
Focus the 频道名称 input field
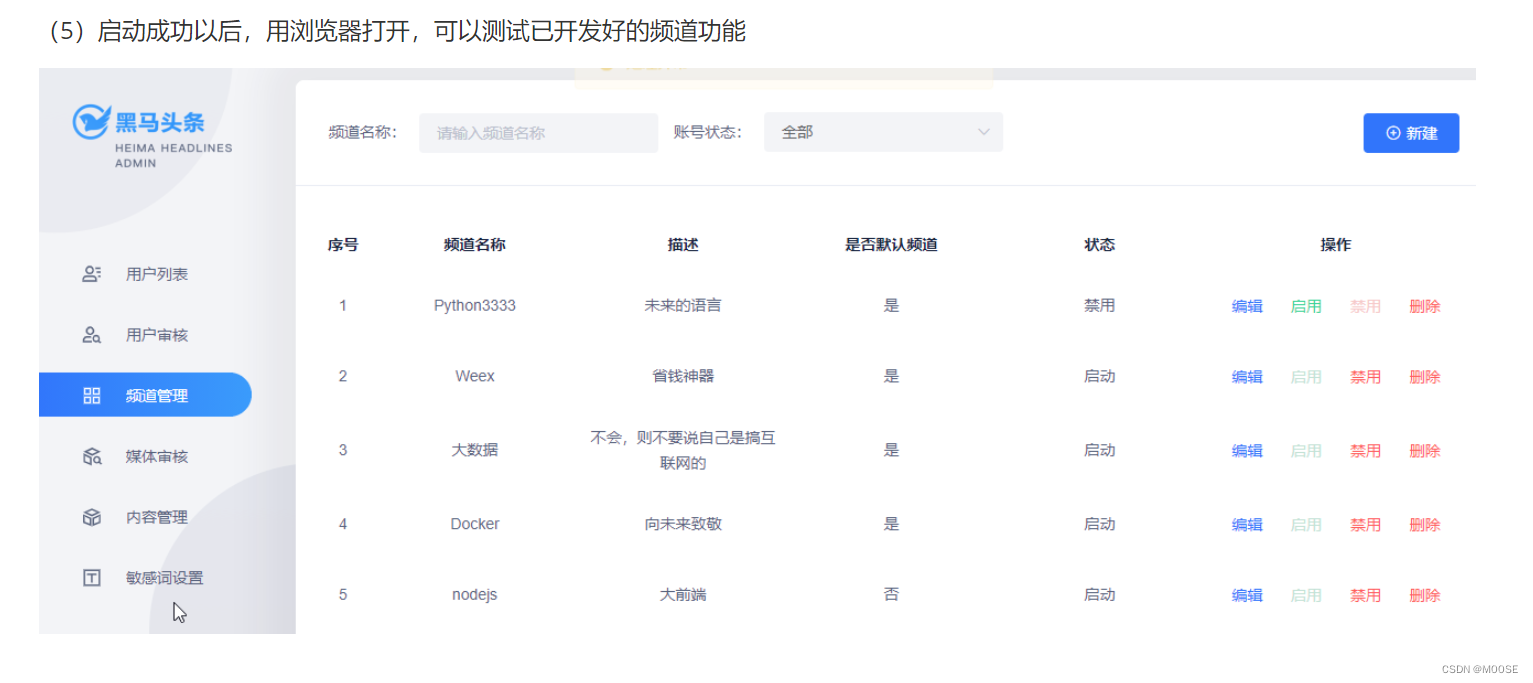pos(538,132)
